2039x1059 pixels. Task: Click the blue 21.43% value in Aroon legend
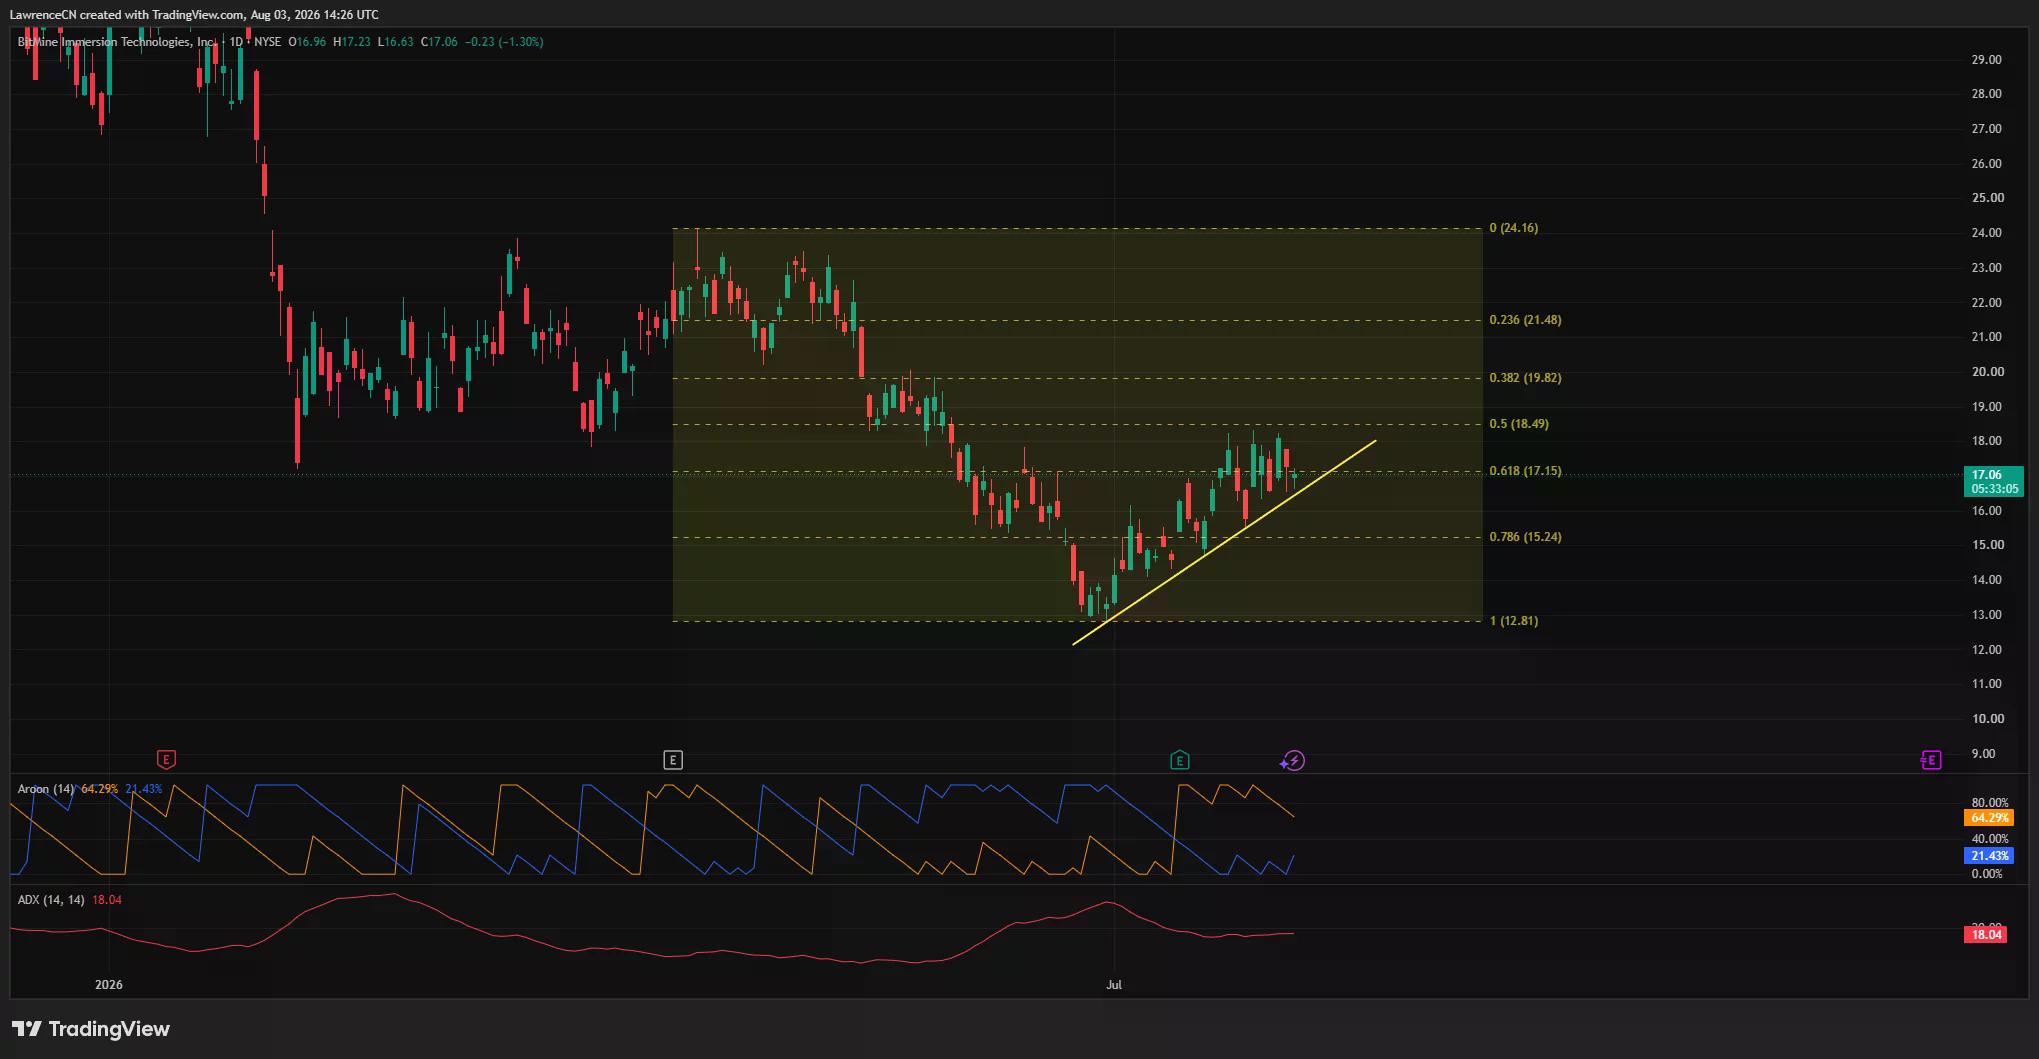(x=143, y=789)
